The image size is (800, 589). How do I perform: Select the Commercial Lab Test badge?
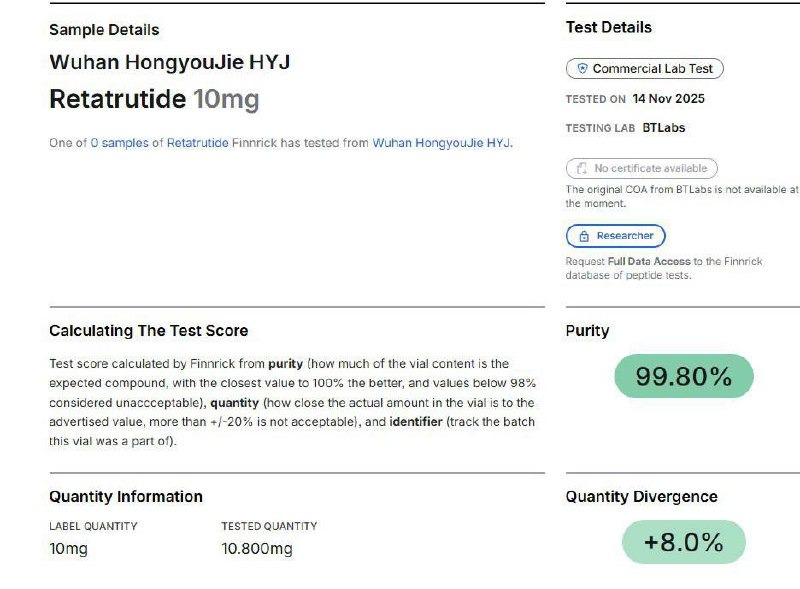(645, 69)
